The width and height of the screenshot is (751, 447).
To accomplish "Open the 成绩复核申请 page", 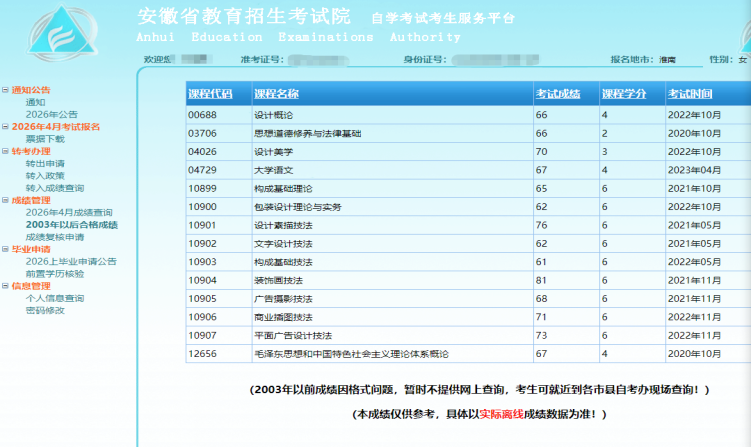I will [55, 237].
